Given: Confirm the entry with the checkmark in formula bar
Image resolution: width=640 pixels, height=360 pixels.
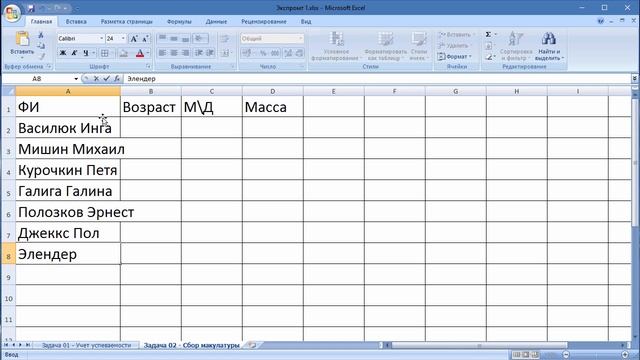Looking at the screenshot, I should [107, 78].
